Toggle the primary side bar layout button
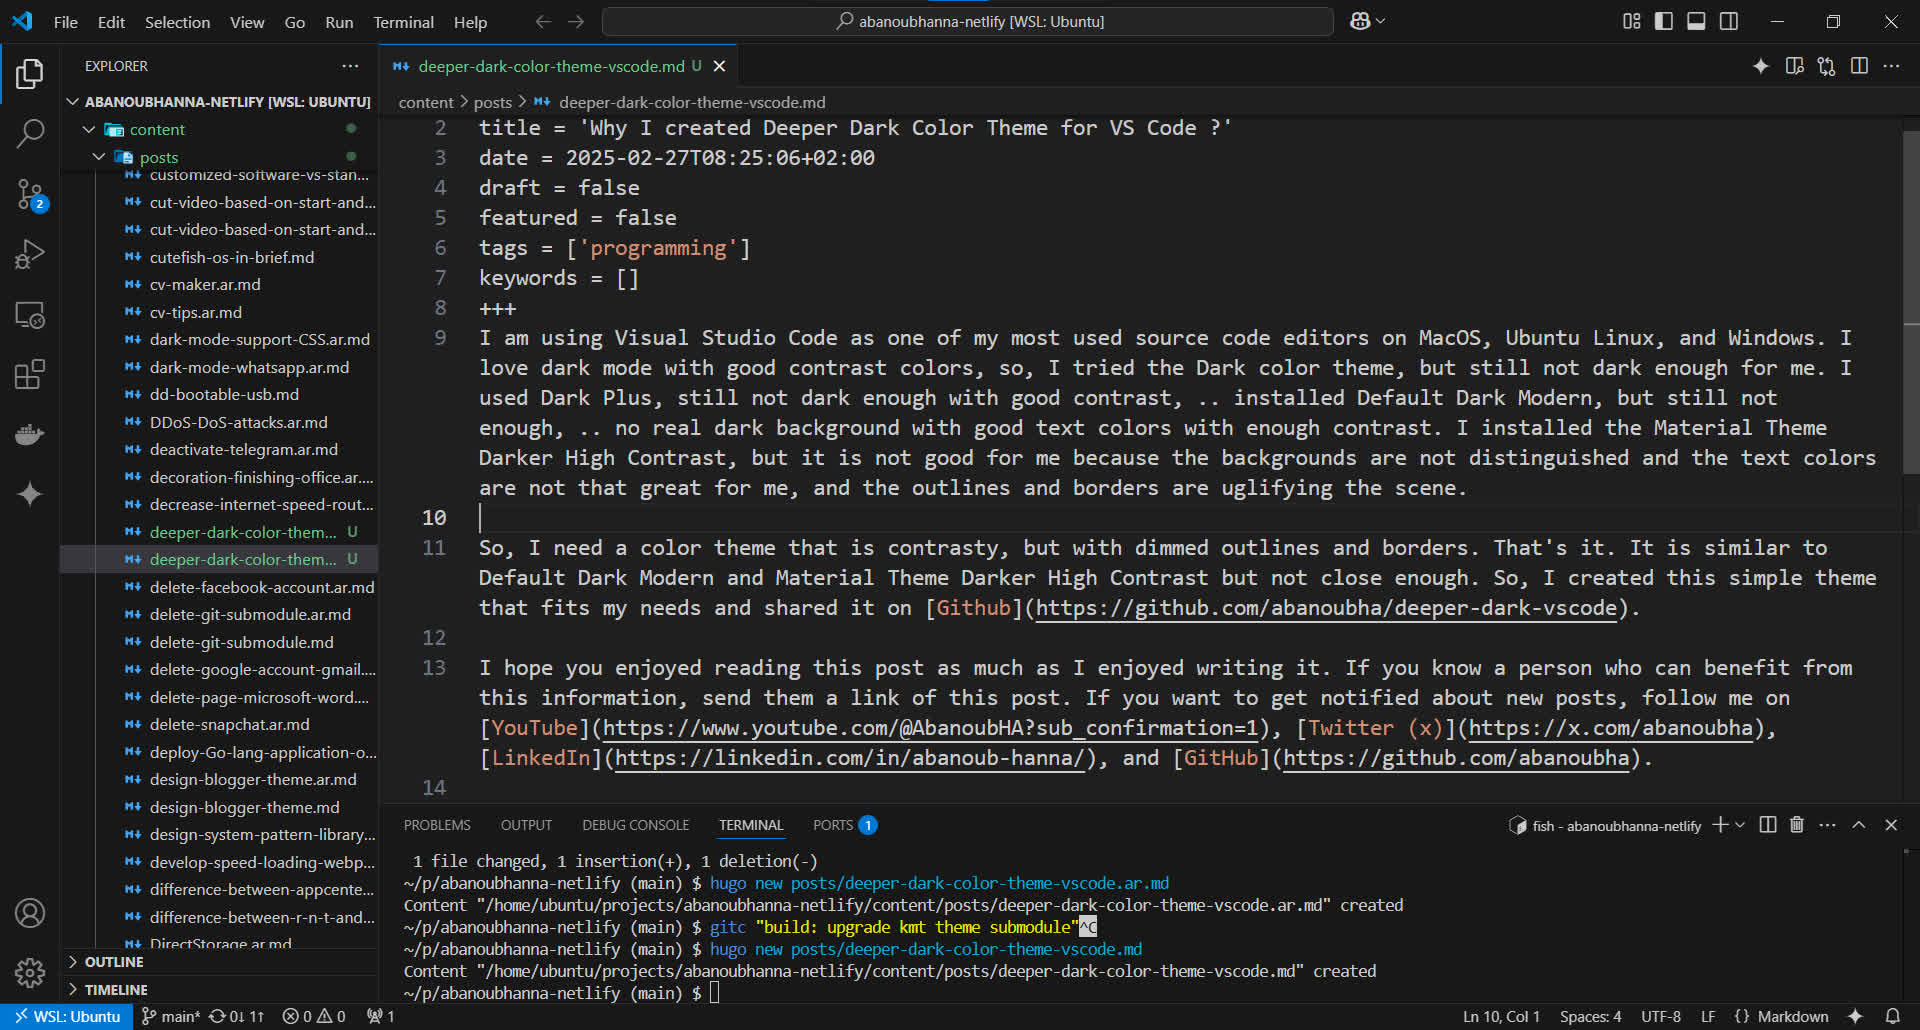The width and height of the screenshot is (1920, 1030). pyautogui.click(x=1664, y=21)
